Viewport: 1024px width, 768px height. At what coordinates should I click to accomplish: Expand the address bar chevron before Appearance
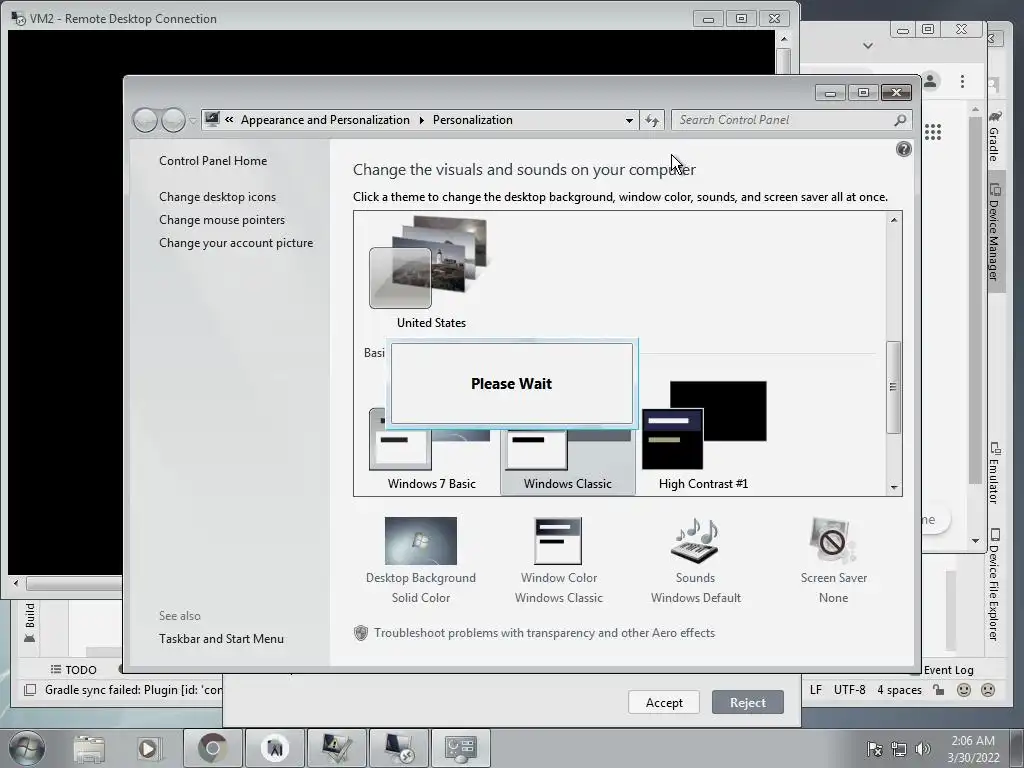coord(229,120)
